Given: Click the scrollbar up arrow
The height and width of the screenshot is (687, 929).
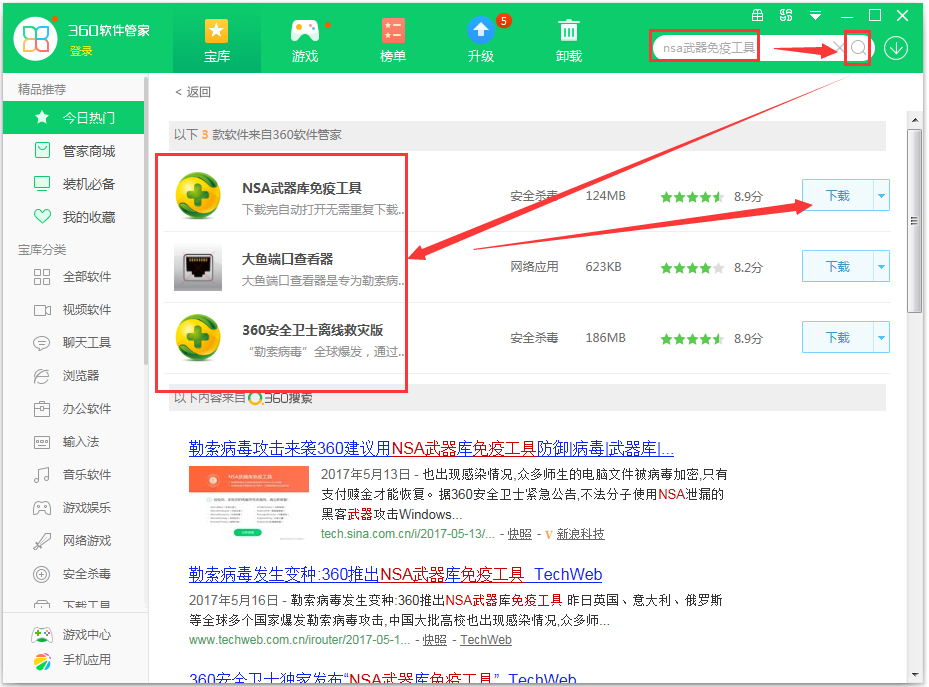Looking at the screenshot, I should [915, 120].
